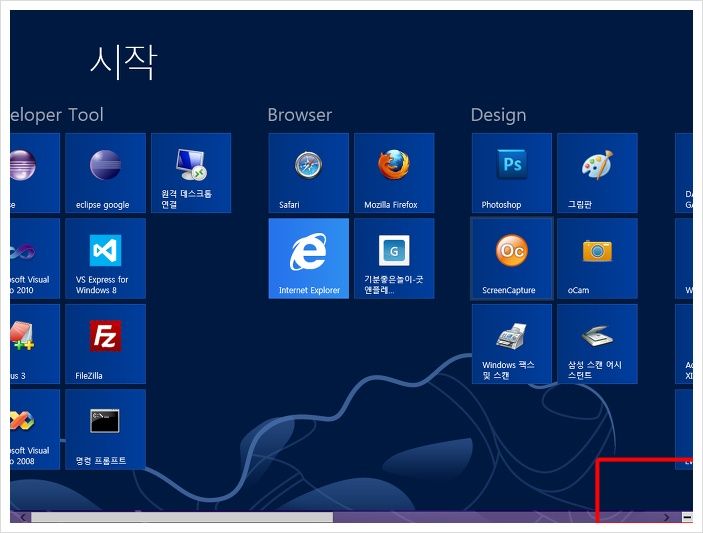
Task: Launch the ScreenCapture tile
Action: pyautogui.click(x=512, y=258)
